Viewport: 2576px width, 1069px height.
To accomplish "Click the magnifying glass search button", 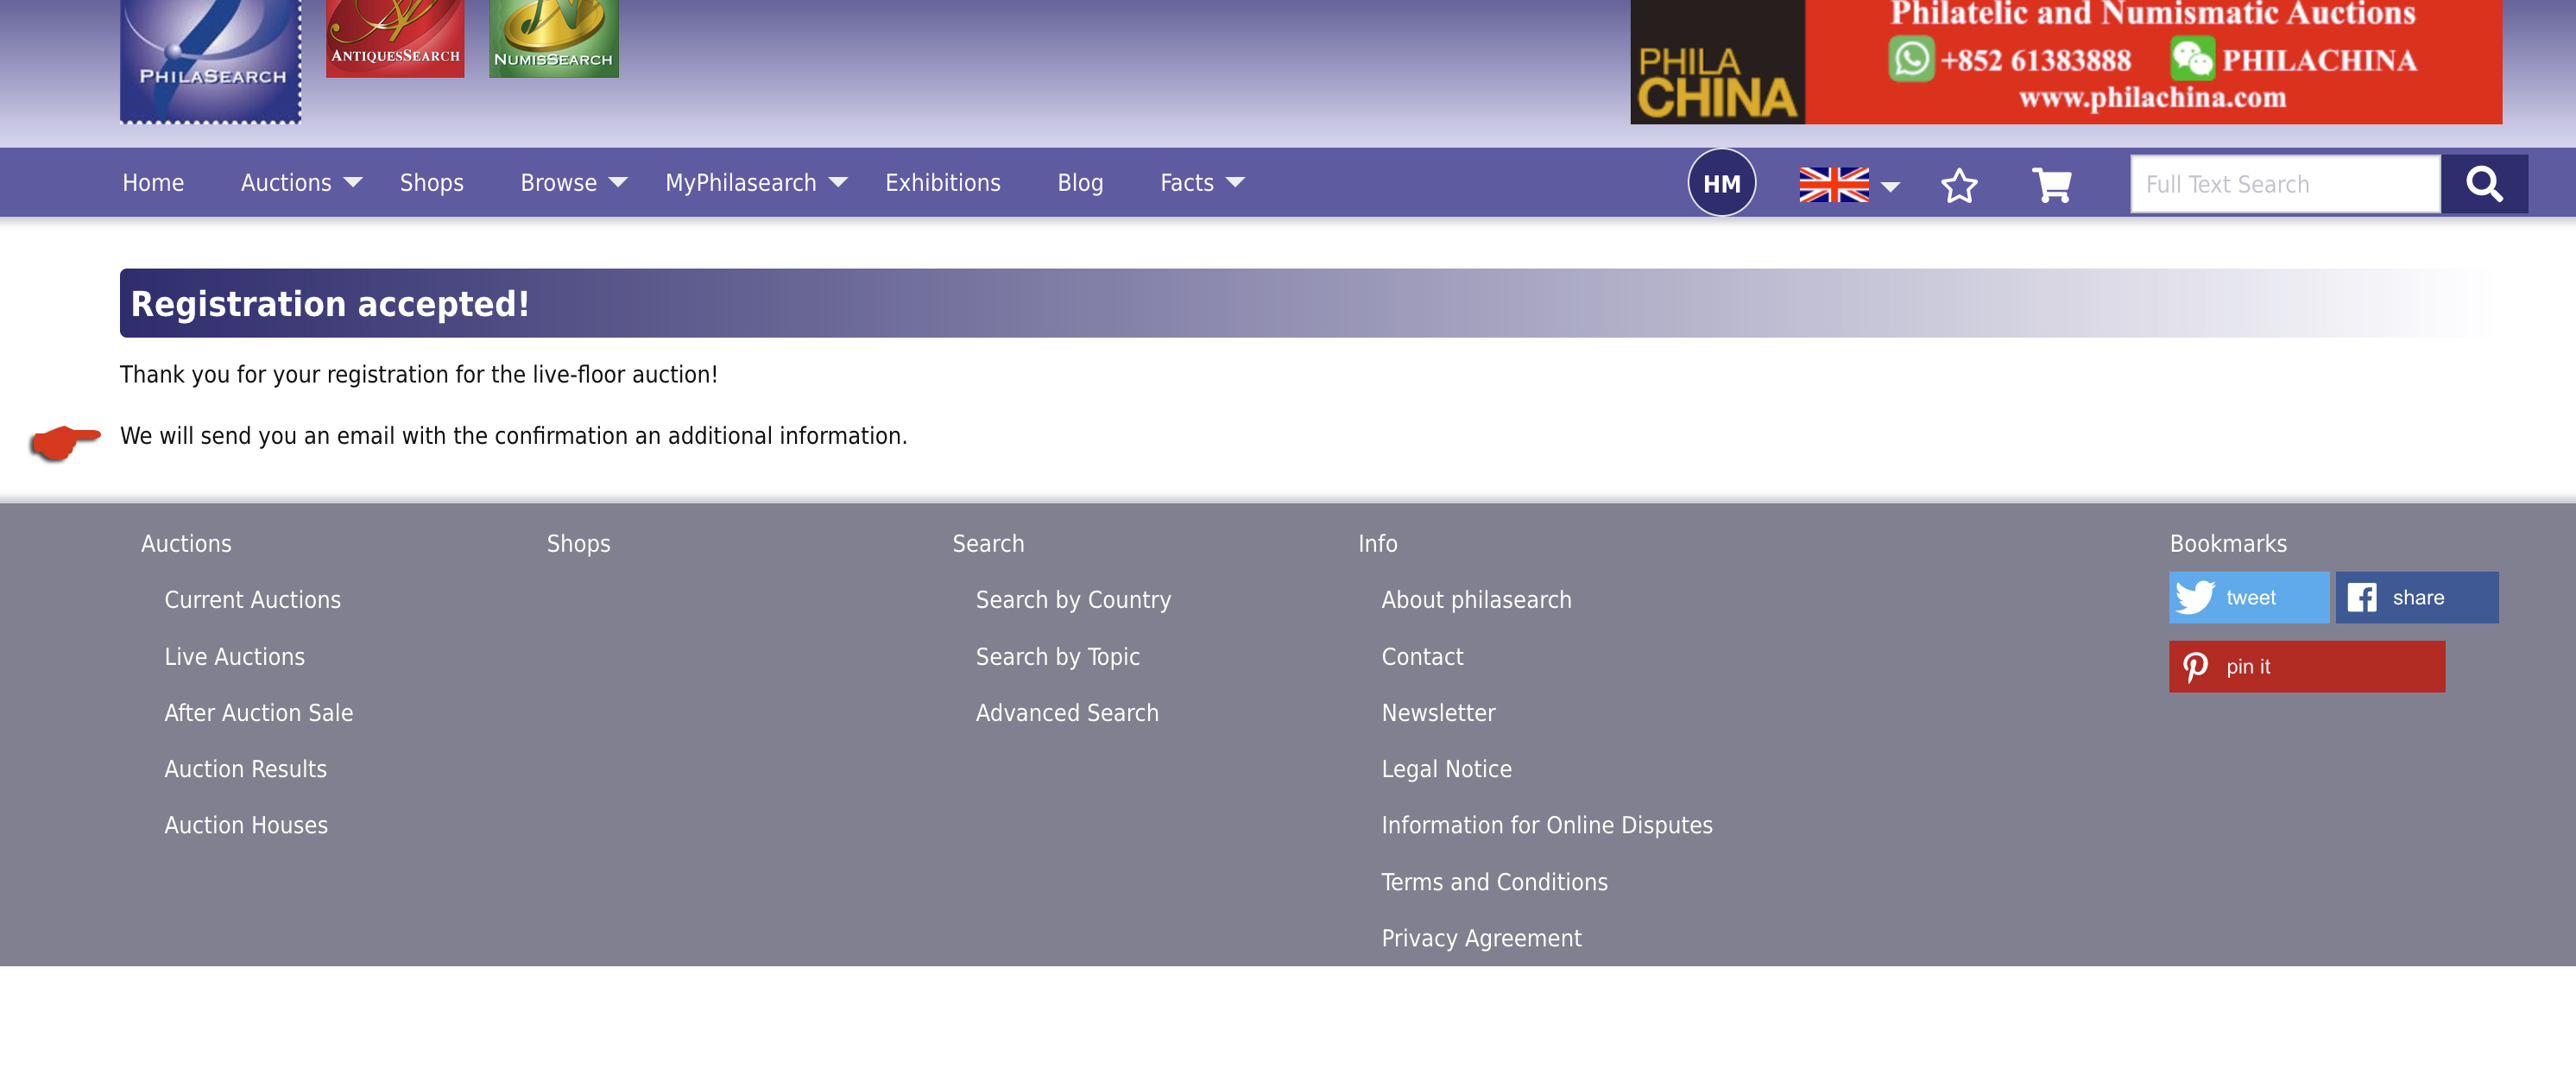I will pyautogui.click(x=2483, y=184).
